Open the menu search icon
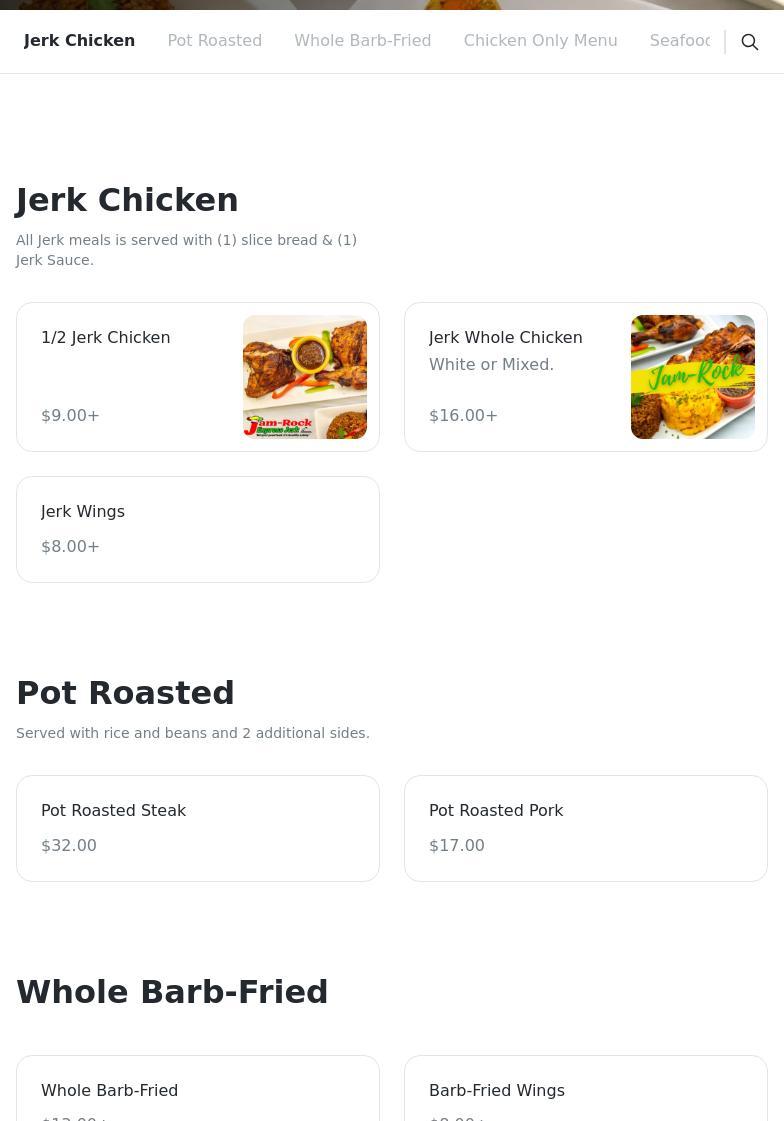784x1121 pixels. (x=750, y=42)
